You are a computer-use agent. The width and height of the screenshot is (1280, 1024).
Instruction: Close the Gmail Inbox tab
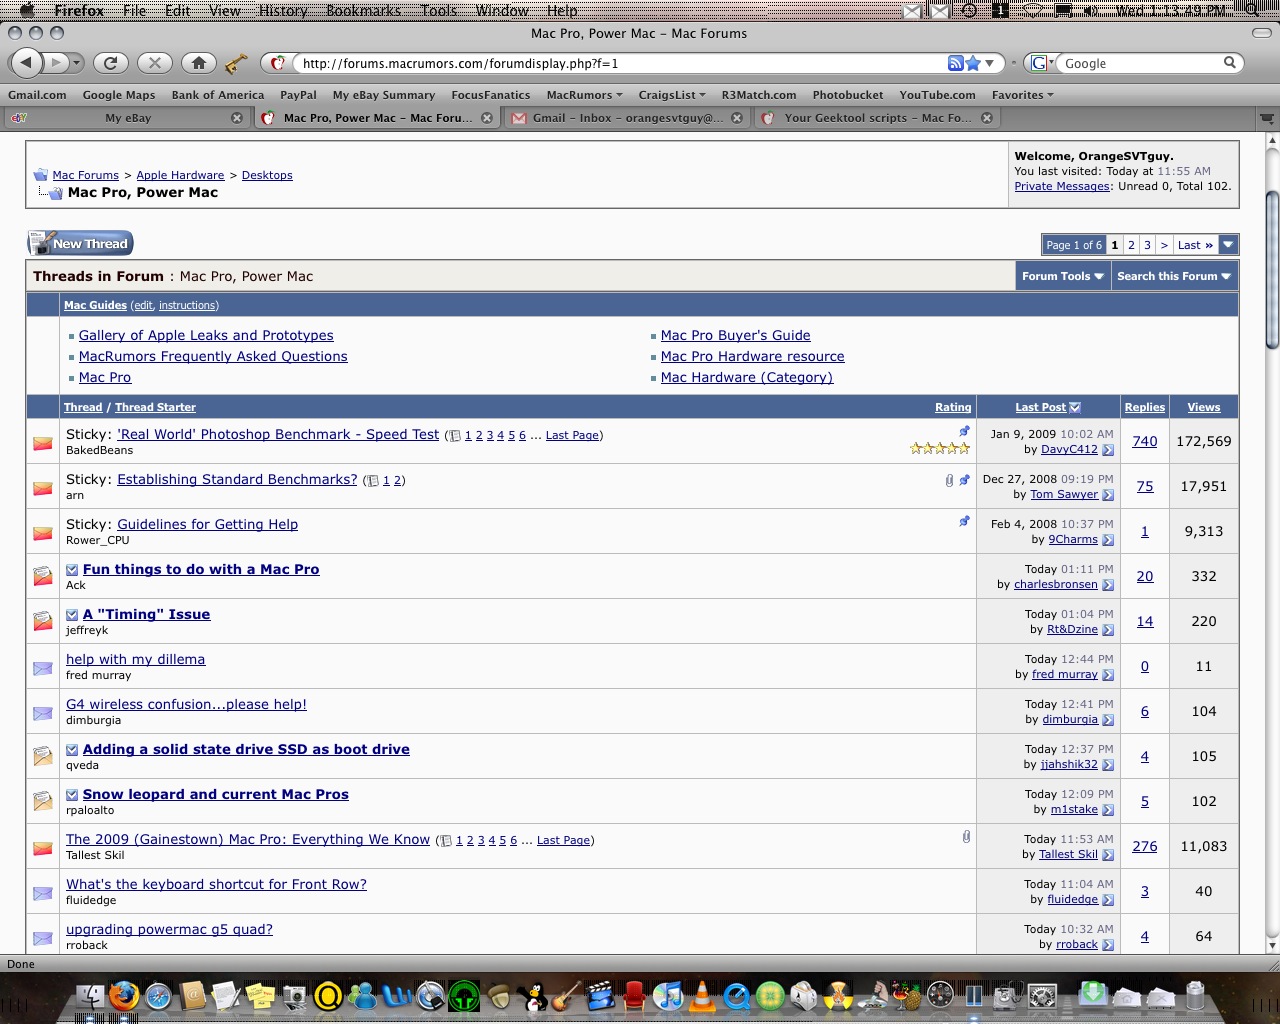(x=737, y=118)
